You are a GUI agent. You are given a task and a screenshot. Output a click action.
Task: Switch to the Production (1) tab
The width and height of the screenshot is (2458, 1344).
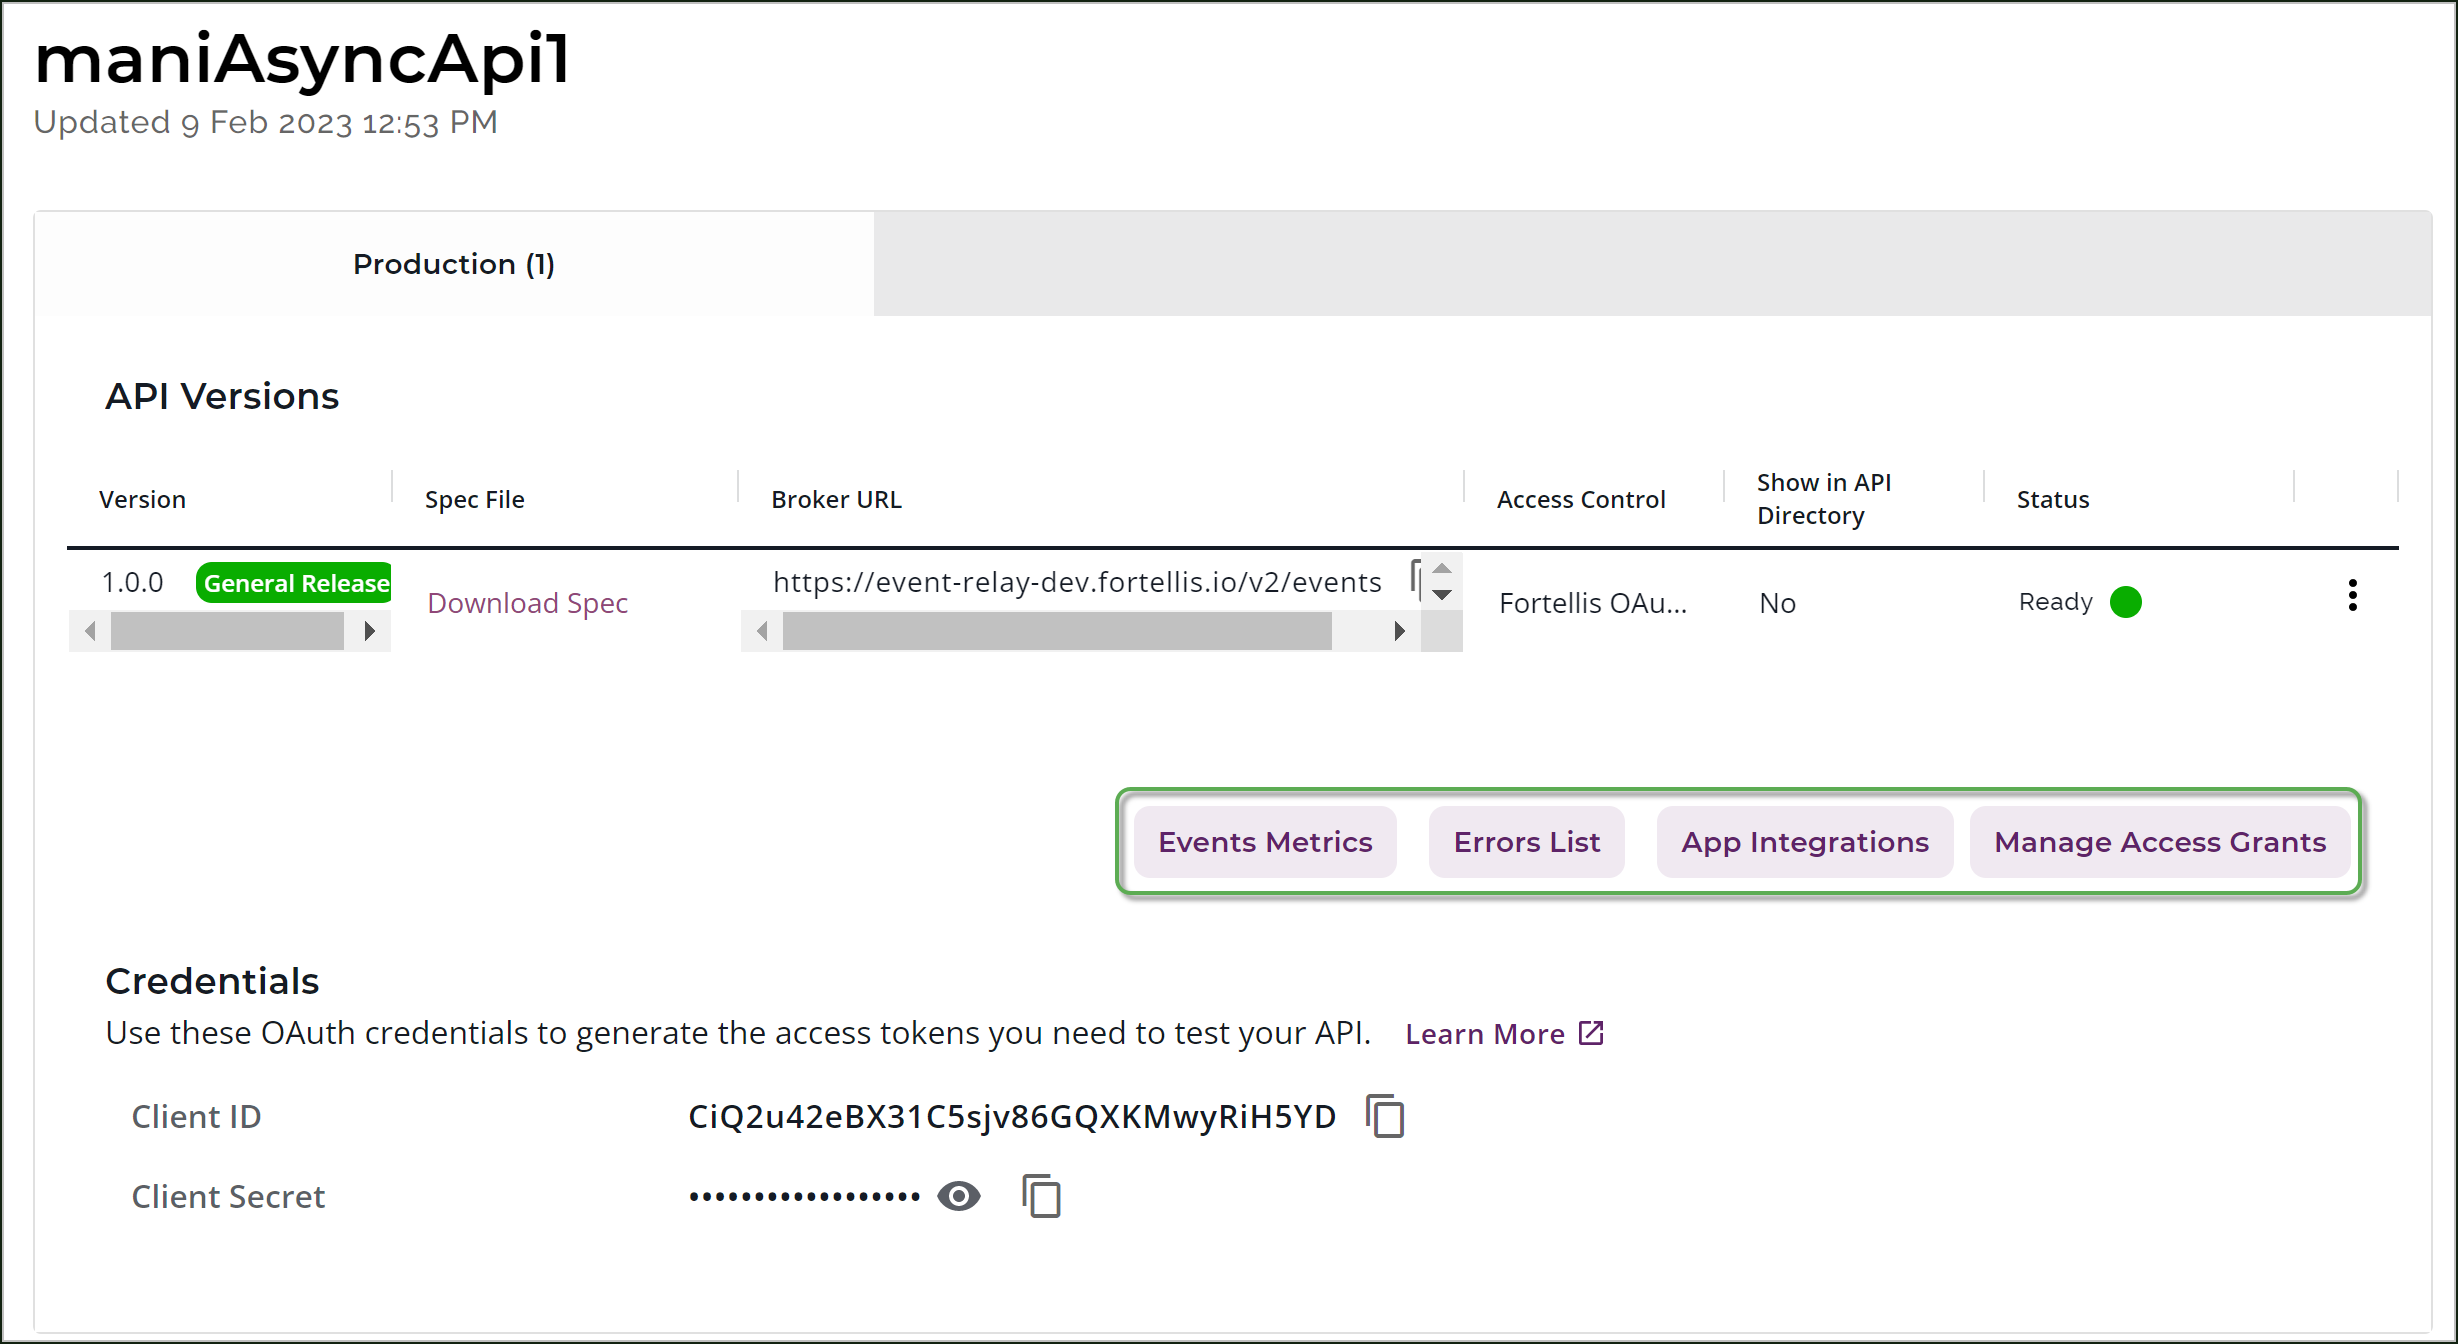pyautogui.click(x=454, y=264)
